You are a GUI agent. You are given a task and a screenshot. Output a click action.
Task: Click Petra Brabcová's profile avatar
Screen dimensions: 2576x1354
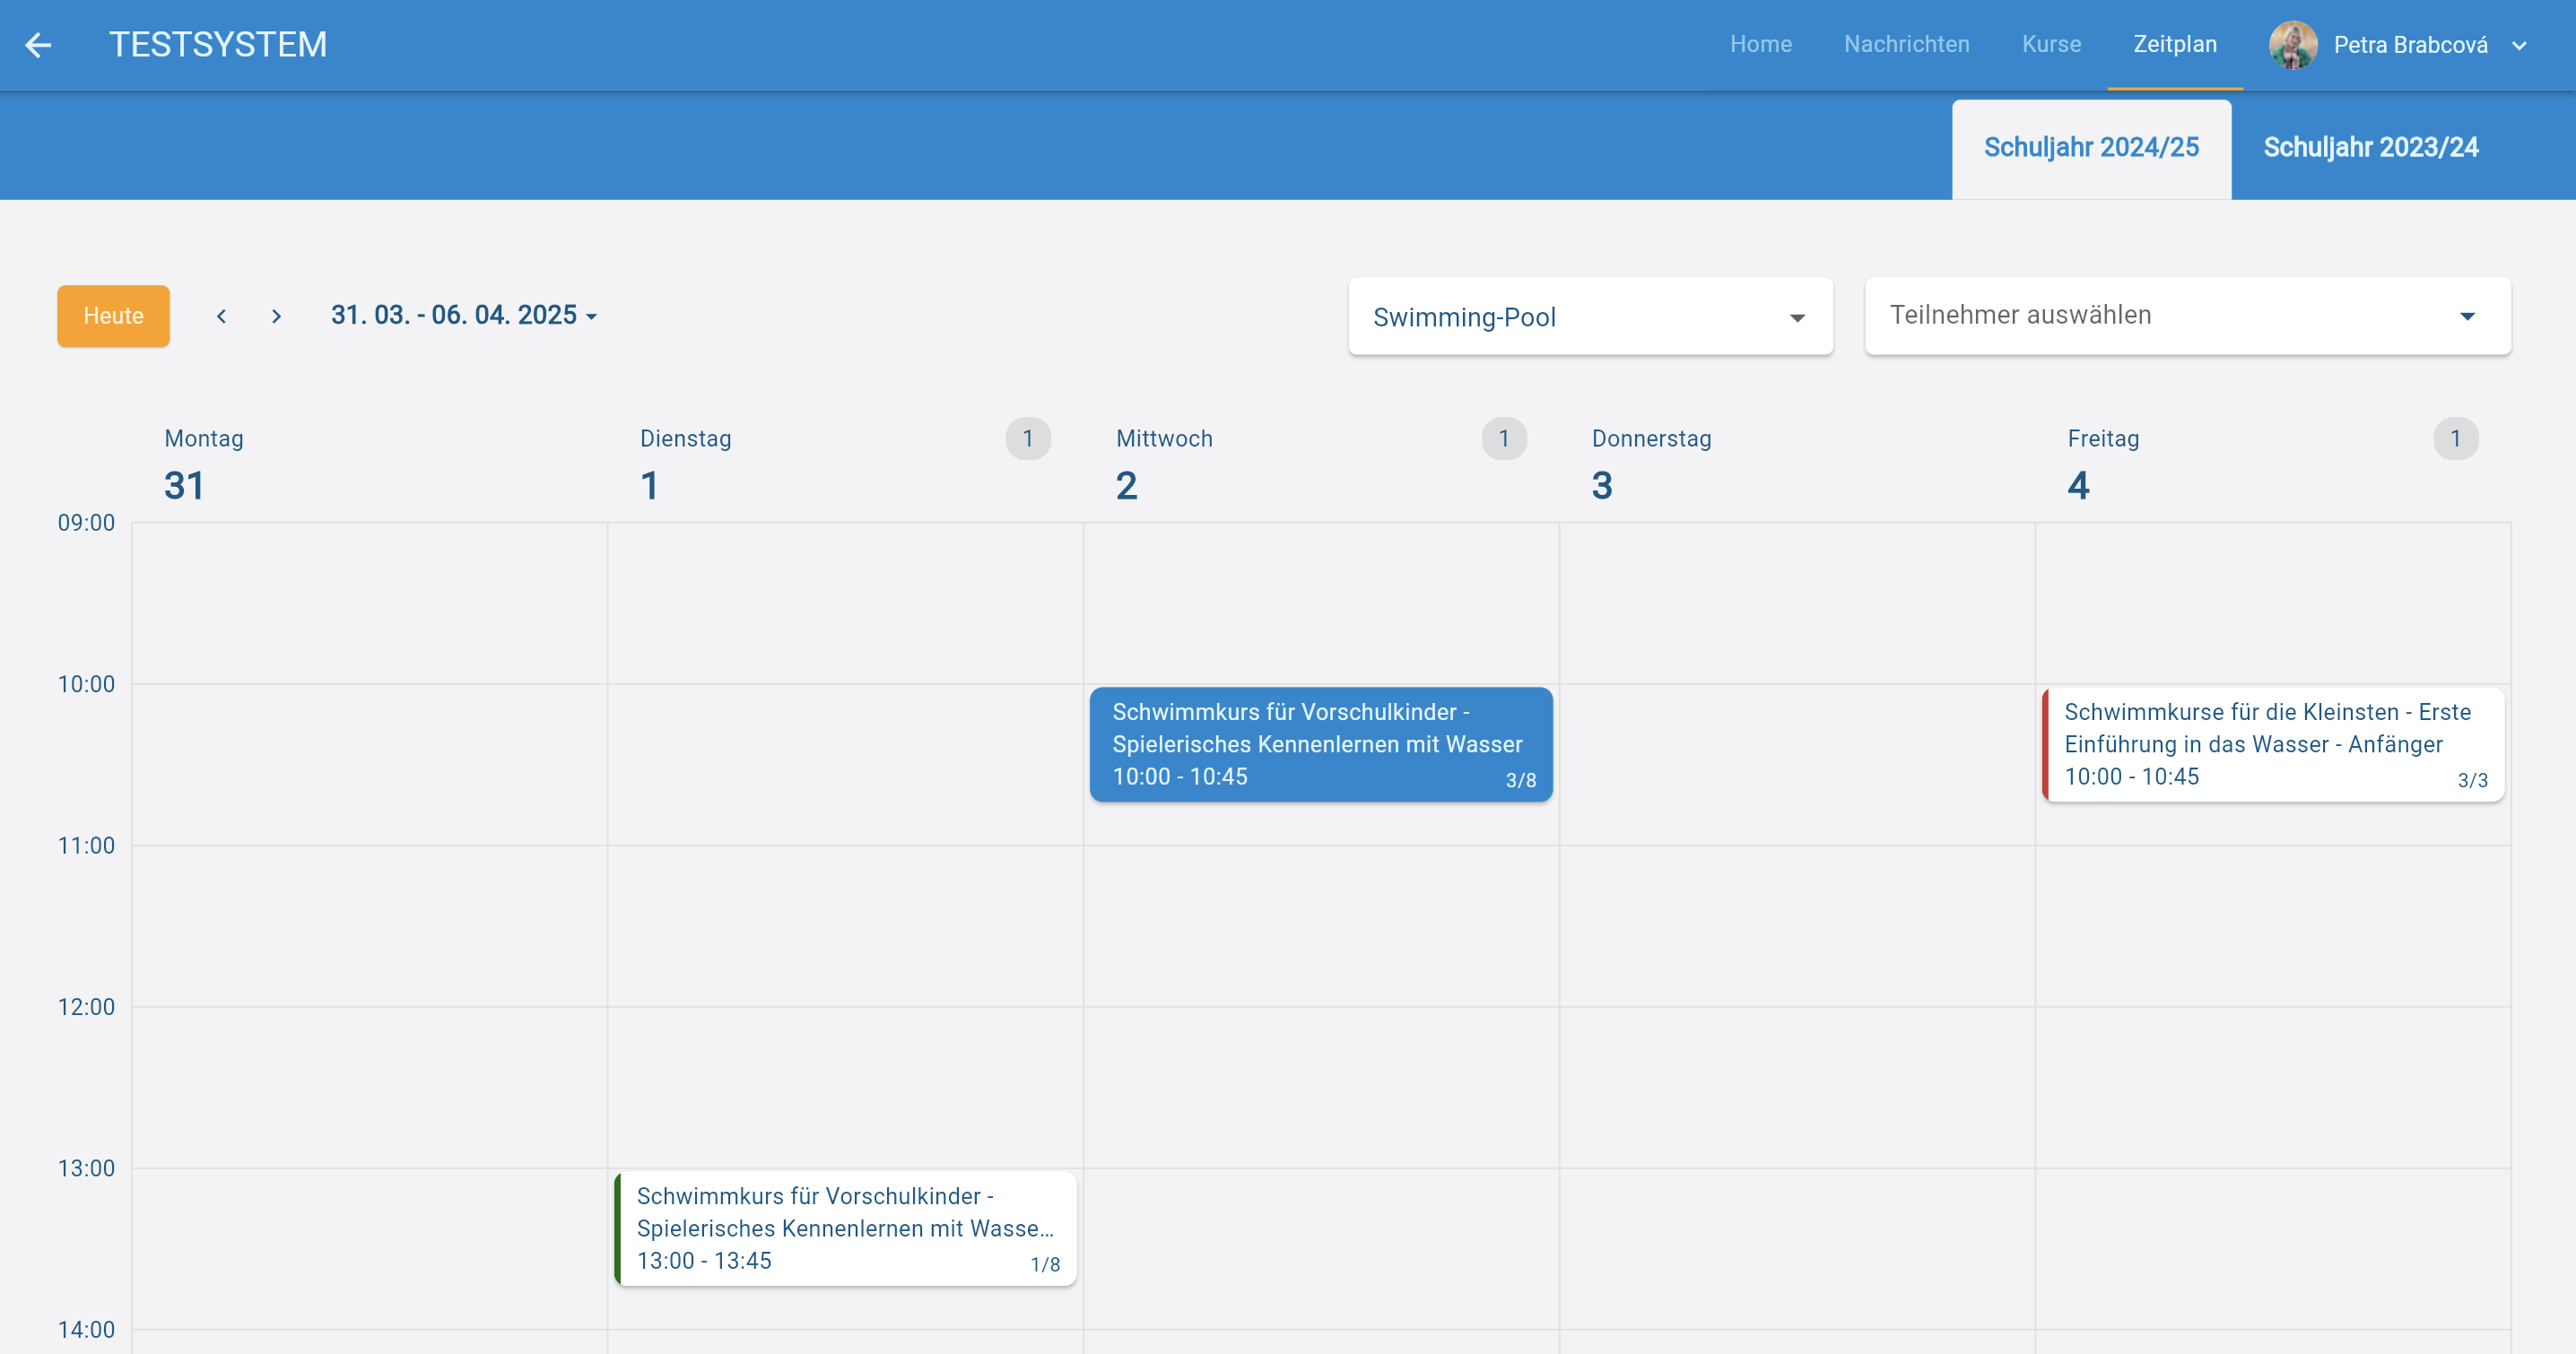click(x=2293, y=45)
